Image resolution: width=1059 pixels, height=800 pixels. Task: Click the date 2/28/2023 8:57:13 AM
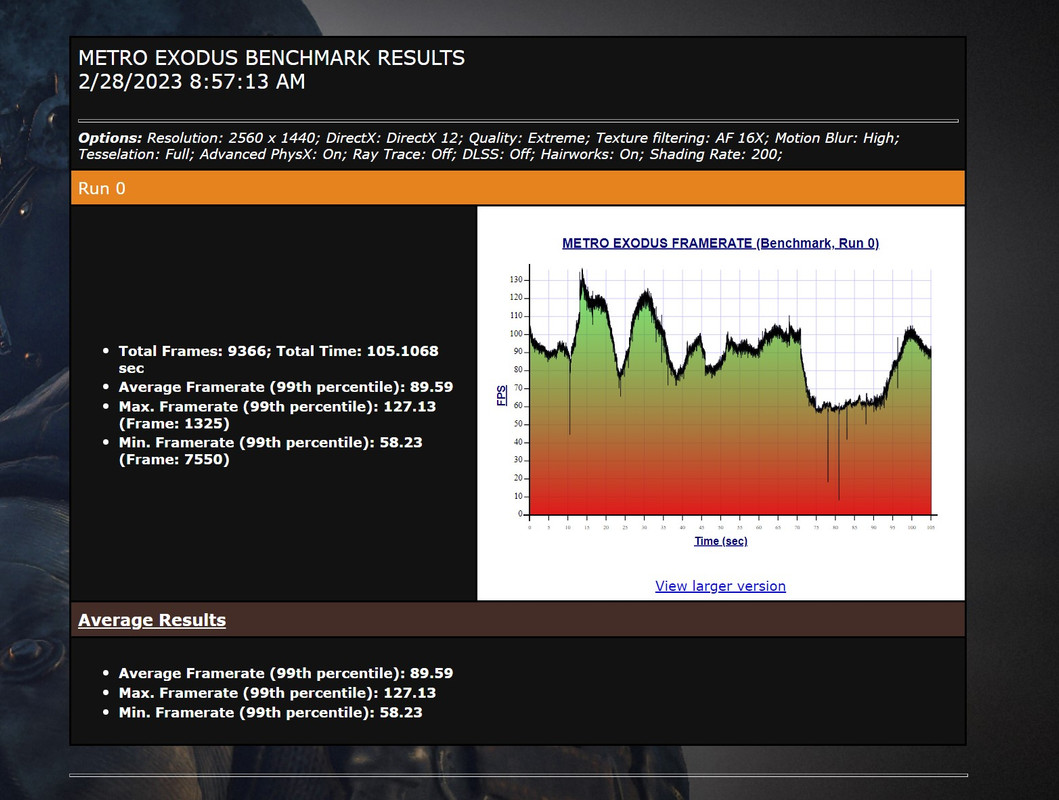(x=192, y=82)
